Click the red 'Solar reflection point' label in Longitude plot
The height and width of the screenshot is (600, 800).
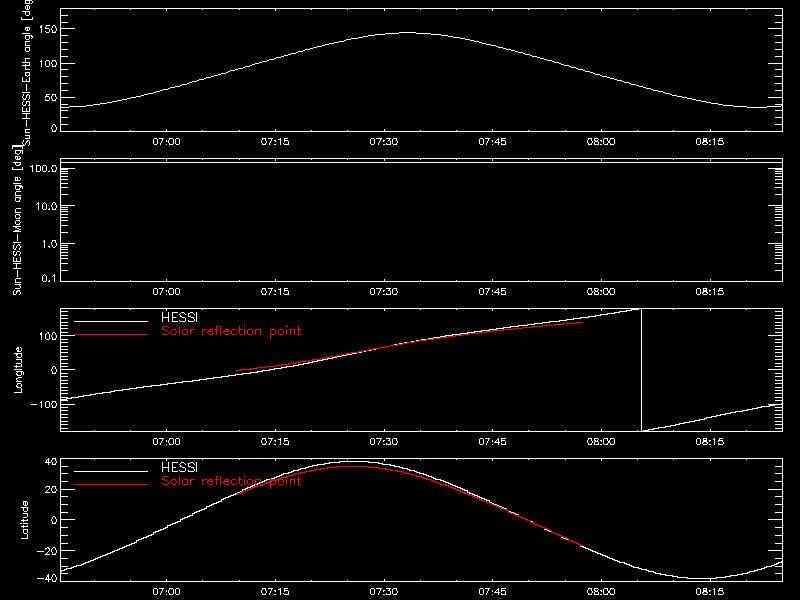(231, 331)
